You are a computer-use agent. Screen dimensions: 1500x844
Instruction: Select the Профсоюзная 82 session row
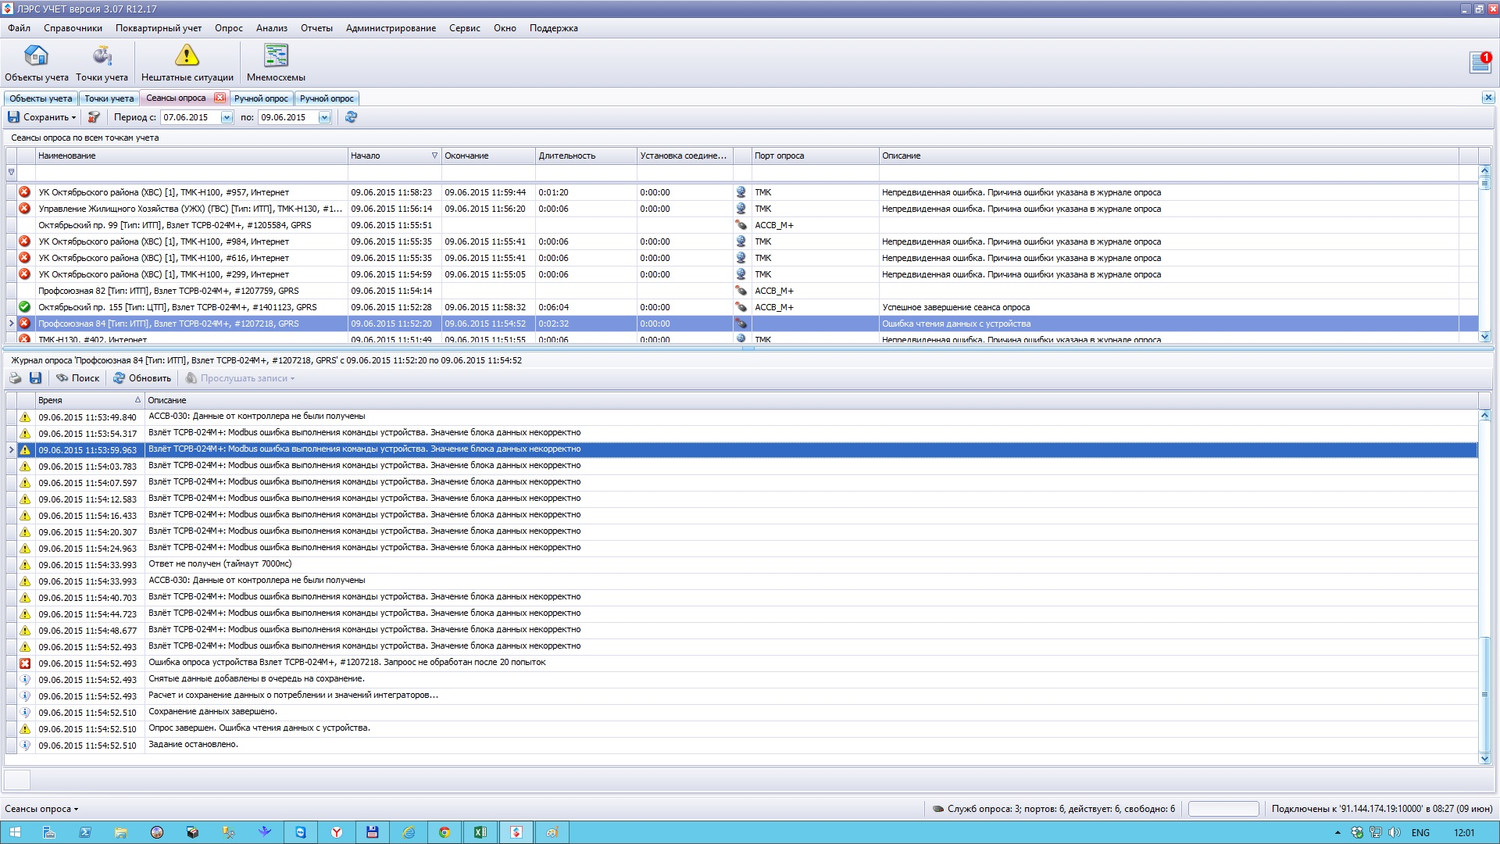tap(741, 291)
